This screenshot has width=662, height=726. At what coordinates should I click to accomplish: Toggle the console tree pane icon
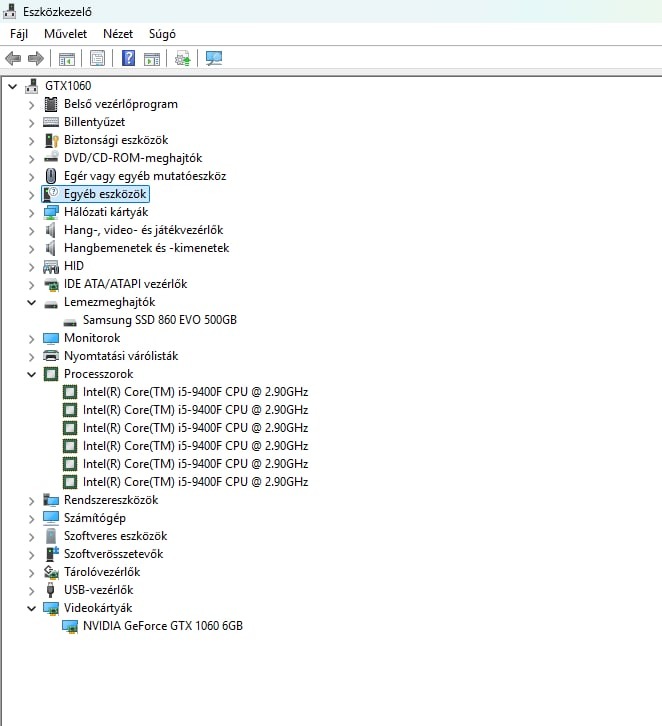67,58
